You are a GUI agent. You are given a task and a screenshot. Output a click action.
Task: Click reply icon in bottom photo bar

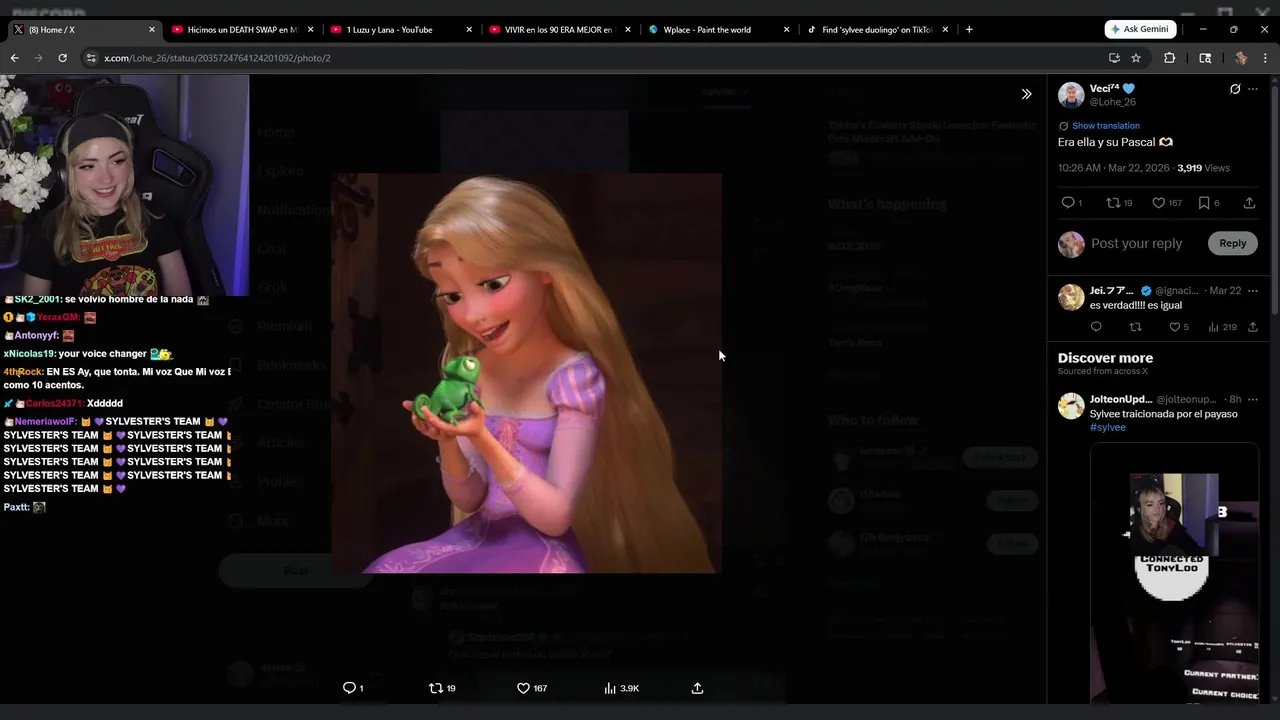tap(349, 688)
